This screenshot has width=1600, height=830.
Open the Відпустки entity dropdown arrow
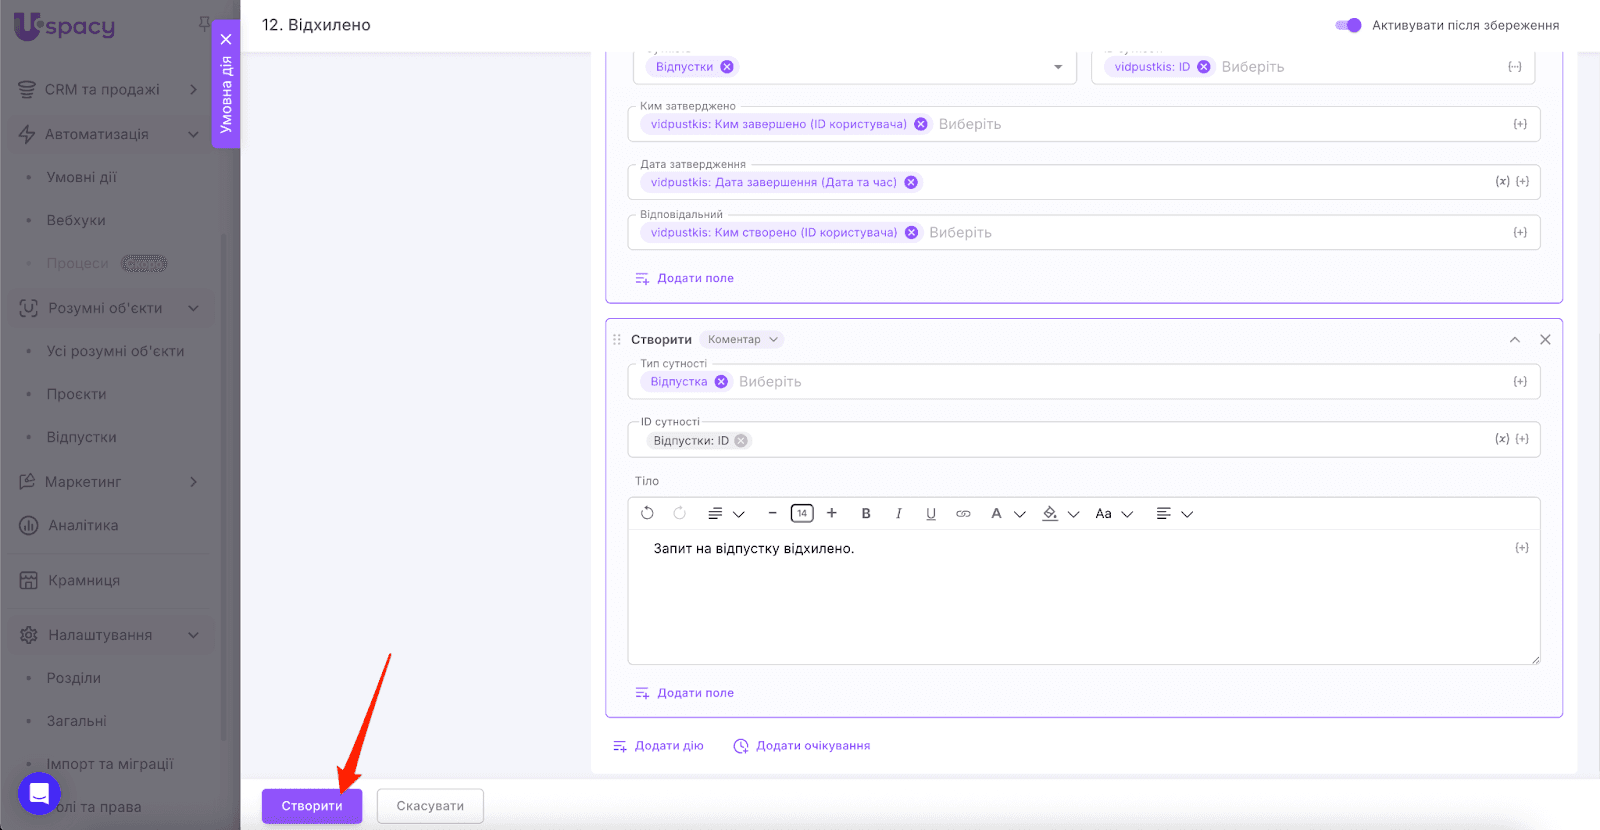pos(1058,67)
